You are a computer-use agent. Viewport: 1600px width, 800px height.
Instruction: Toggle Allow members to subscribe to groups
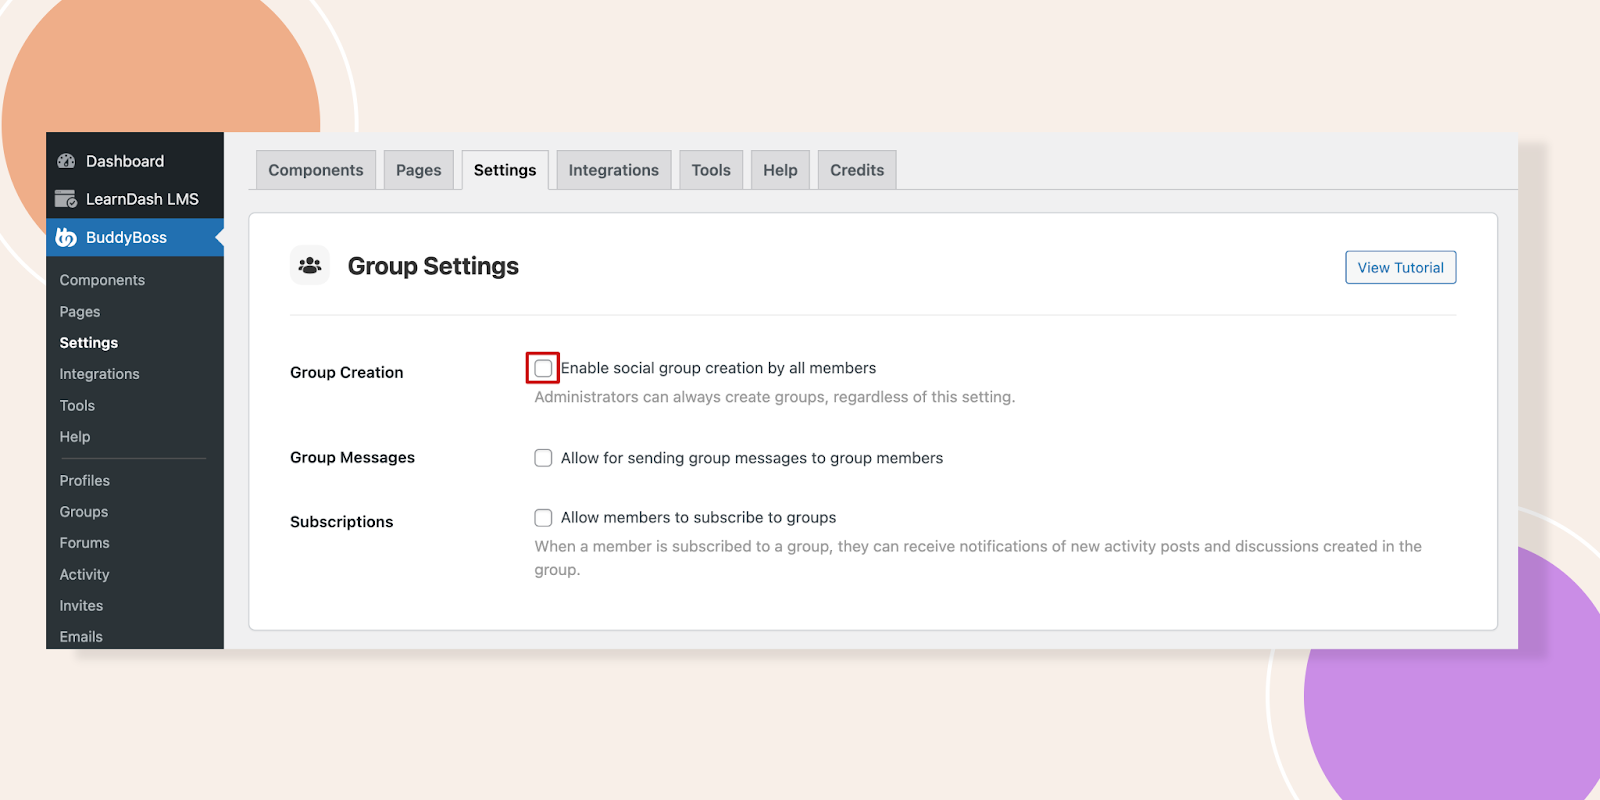(543, 518)
